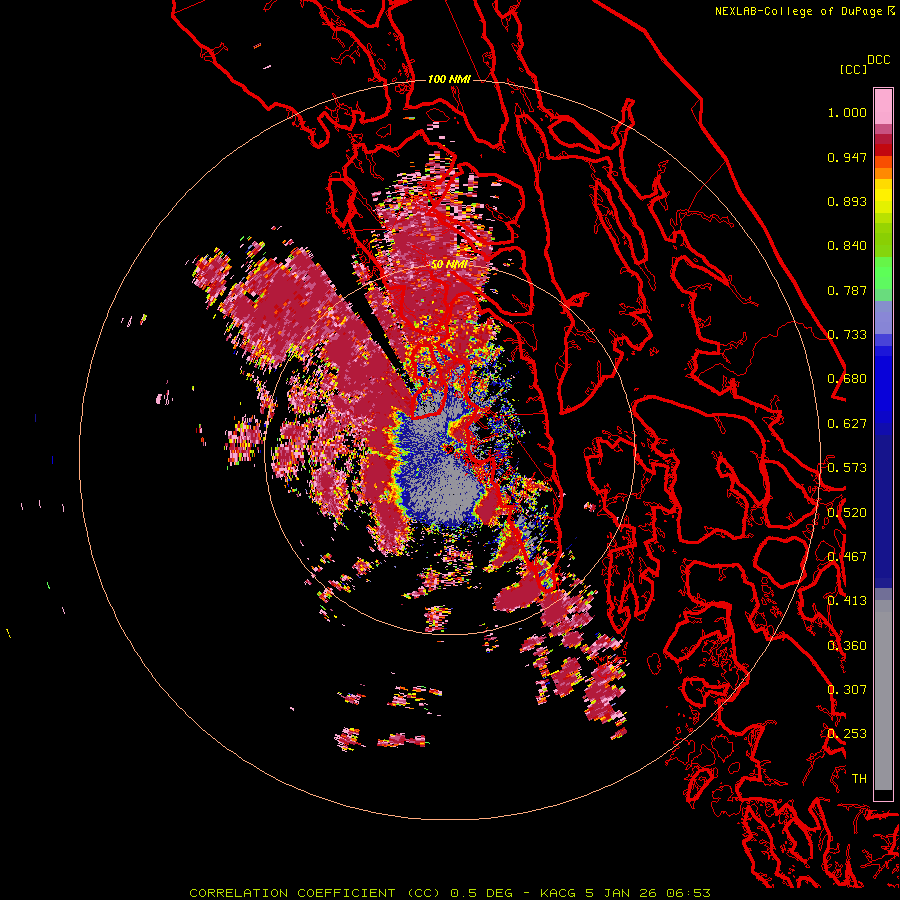Click the 0.733 scale value
This screenshot has height=900, width=900.
click(847, 335)
